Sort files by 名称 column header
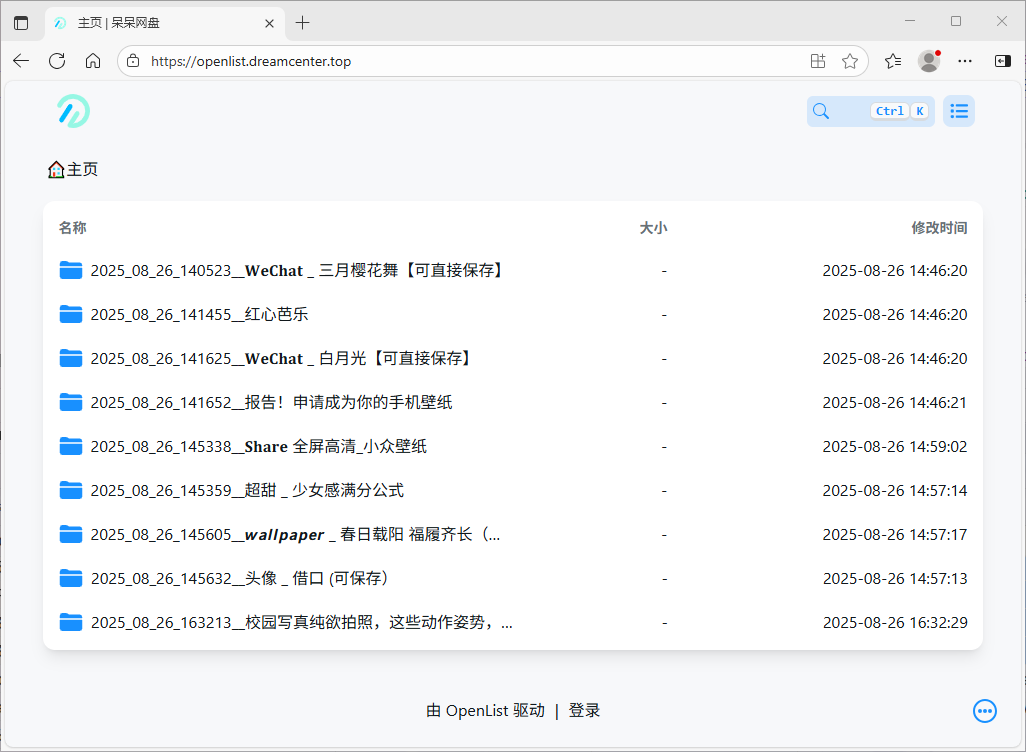Screen dimensions: 1026x752 (x=73, y=228)
